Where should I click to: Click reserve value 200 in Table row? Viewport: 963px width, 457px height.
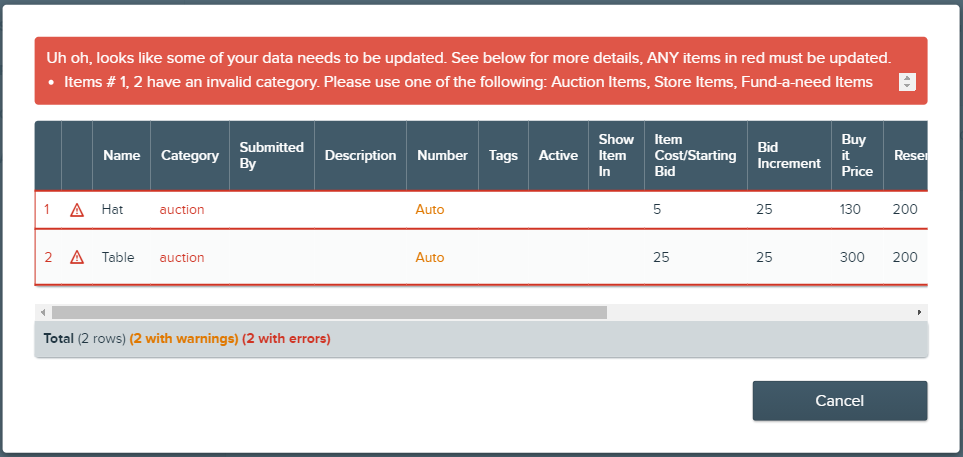click(x=905, y=257)
